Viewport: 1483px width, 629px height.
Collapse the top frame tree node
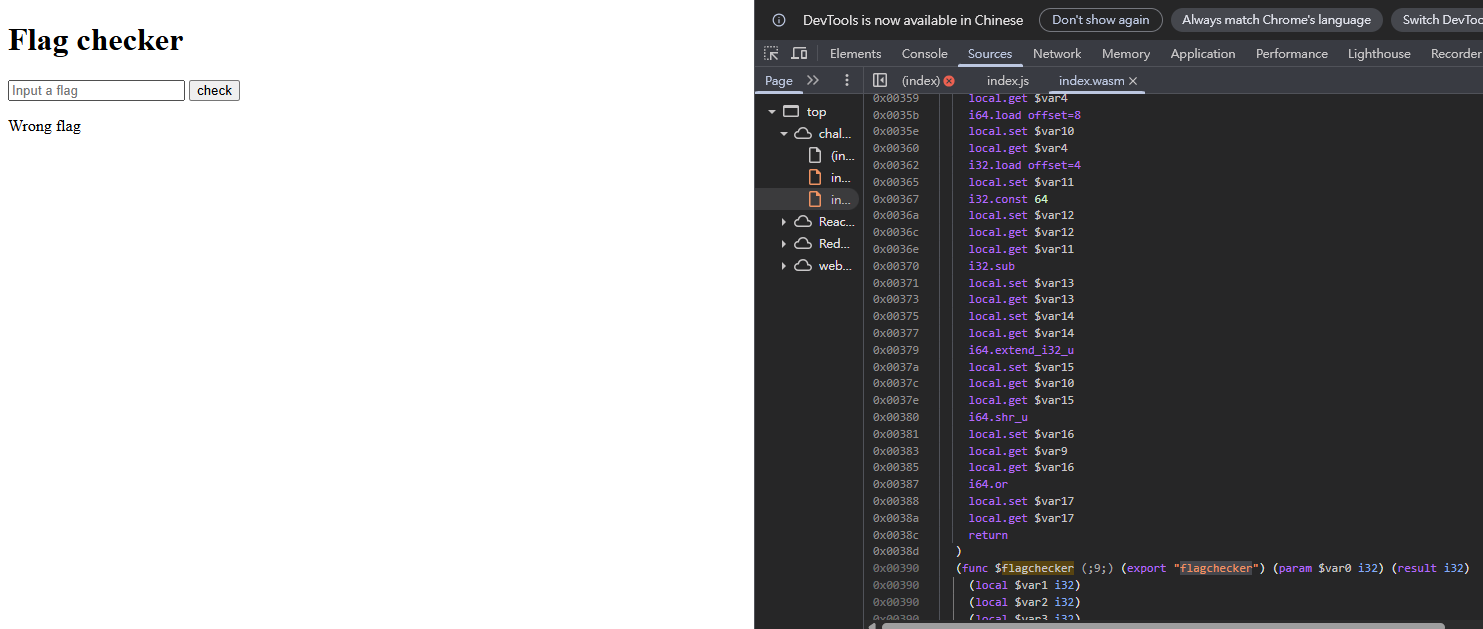(772, 112)
